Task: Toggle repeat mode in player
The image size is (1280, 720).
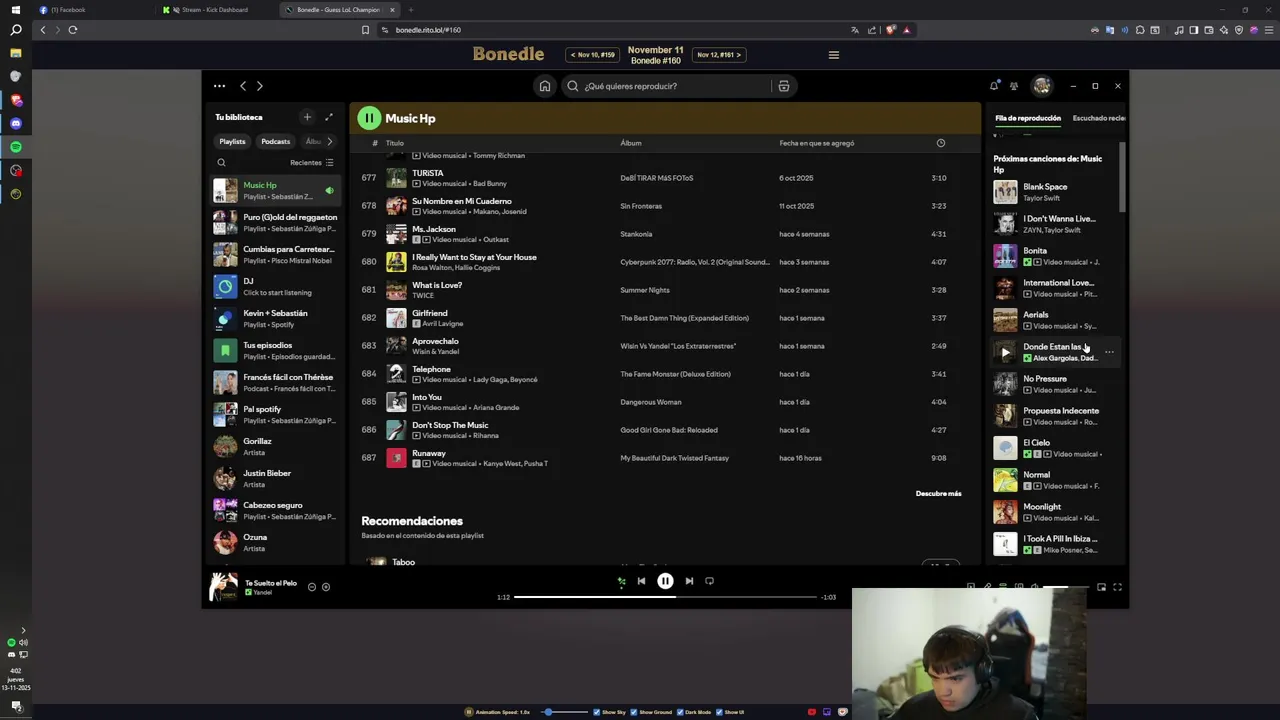Action: (709, 581)
